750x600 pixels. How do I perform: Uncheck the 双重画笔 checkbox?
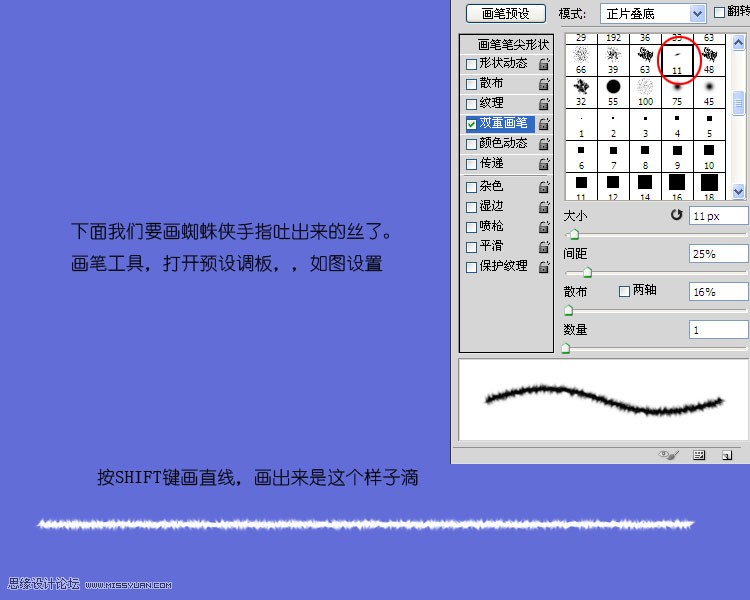point(471,124)
